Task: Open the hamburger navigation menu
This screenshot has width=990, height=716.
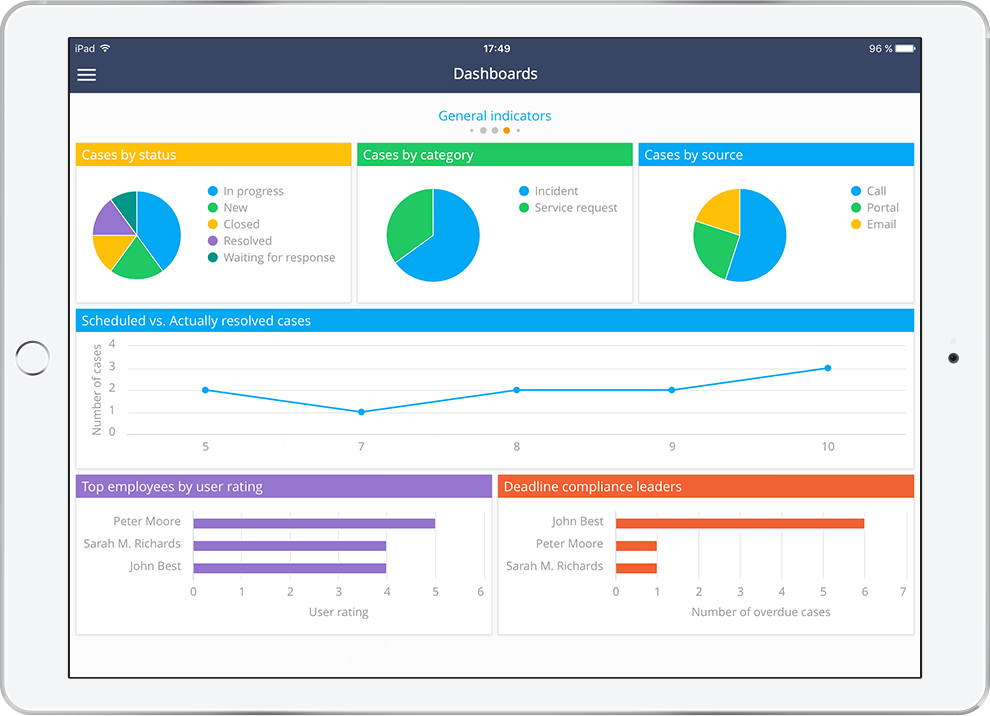Action: (x=87, y=75)
